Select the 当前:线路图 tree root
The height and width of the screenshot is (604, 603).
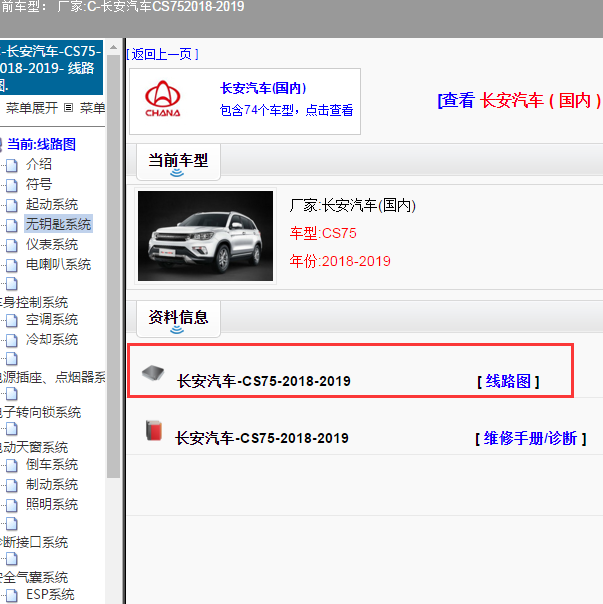pos(41,144)
